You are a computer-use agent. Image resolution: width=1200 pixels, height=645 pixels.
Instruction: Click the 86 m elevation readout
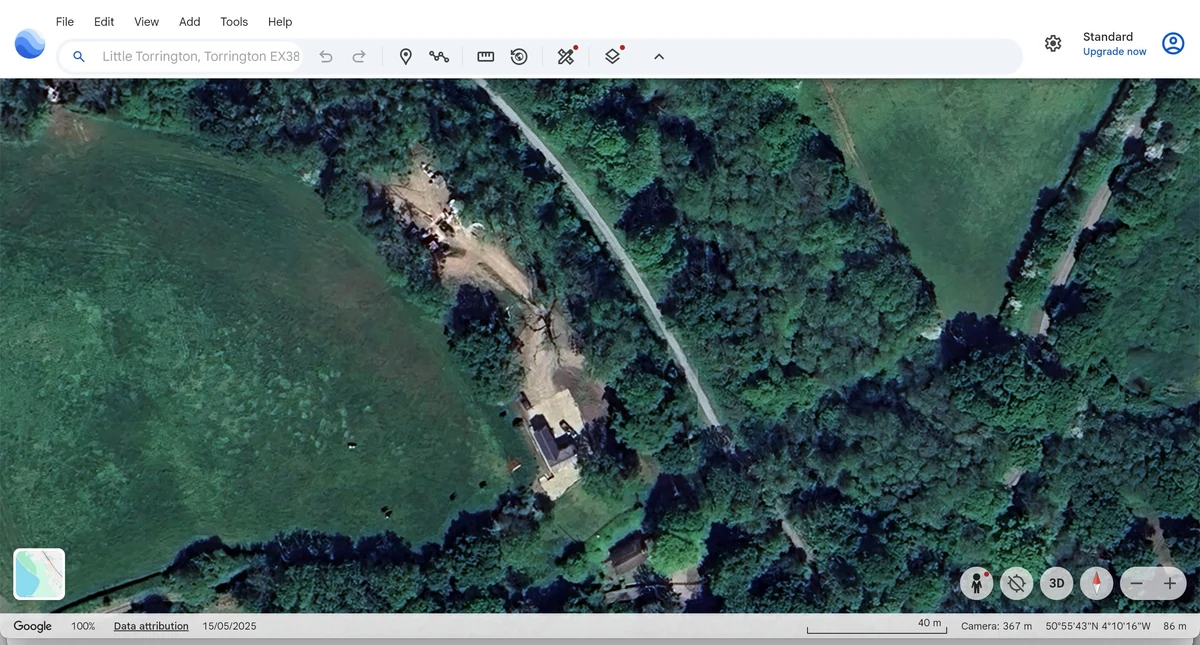coord(1175,626)
